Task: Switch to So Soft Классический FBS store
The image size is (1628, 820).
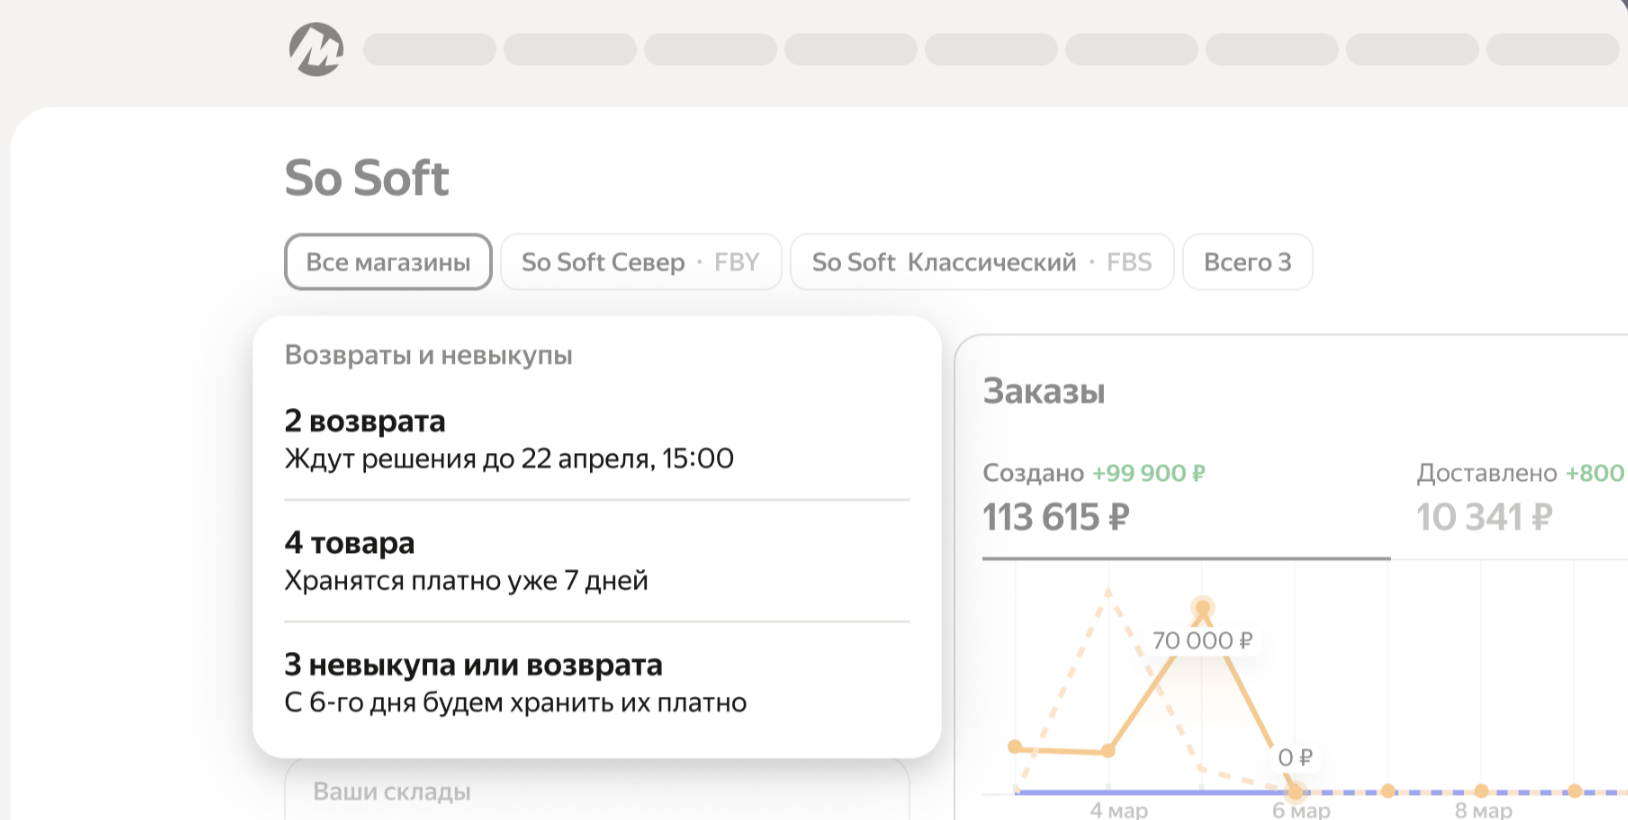Action: 981,262
